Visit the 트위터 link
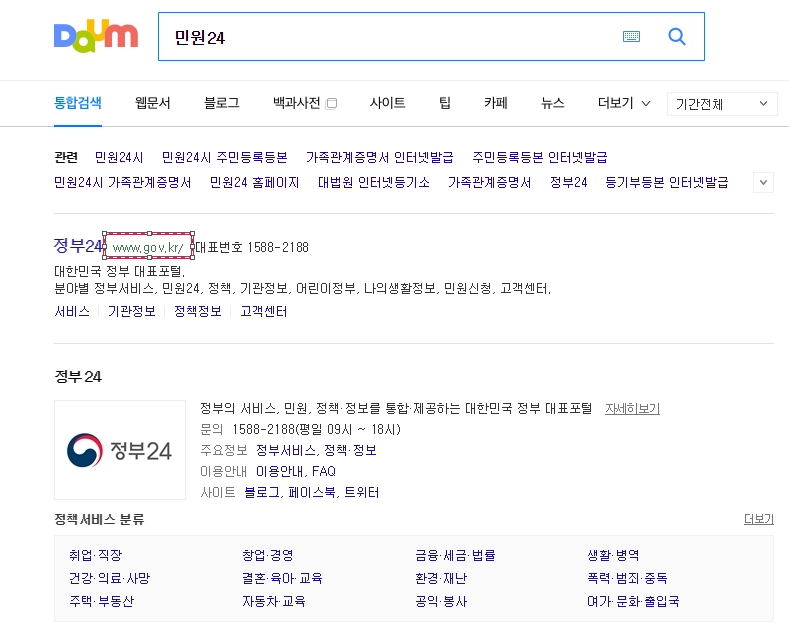789x634 pixels. pos(361,492)
